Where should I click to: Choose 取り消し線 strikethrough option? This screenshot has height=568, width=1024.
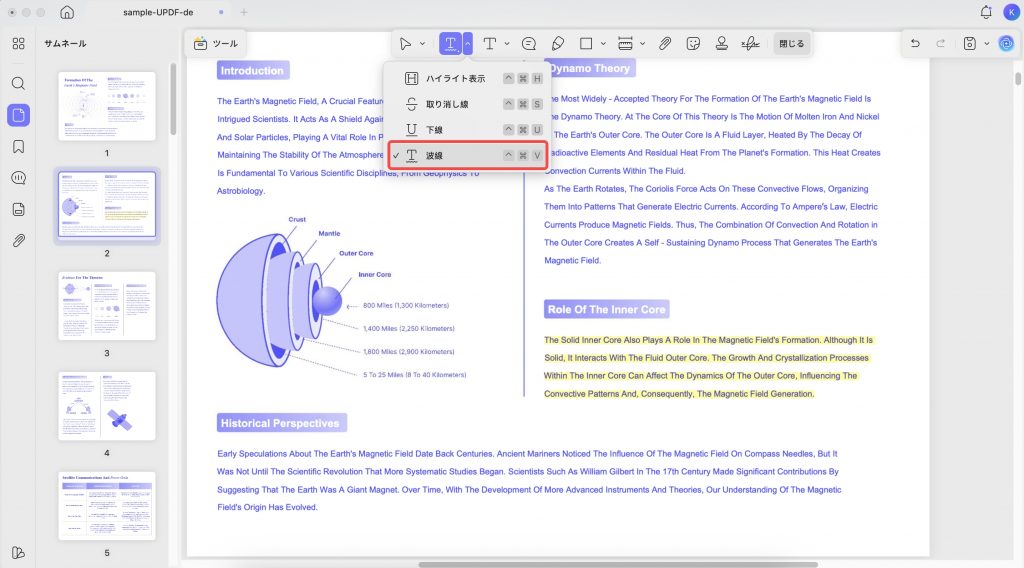[x=468, y=104]
